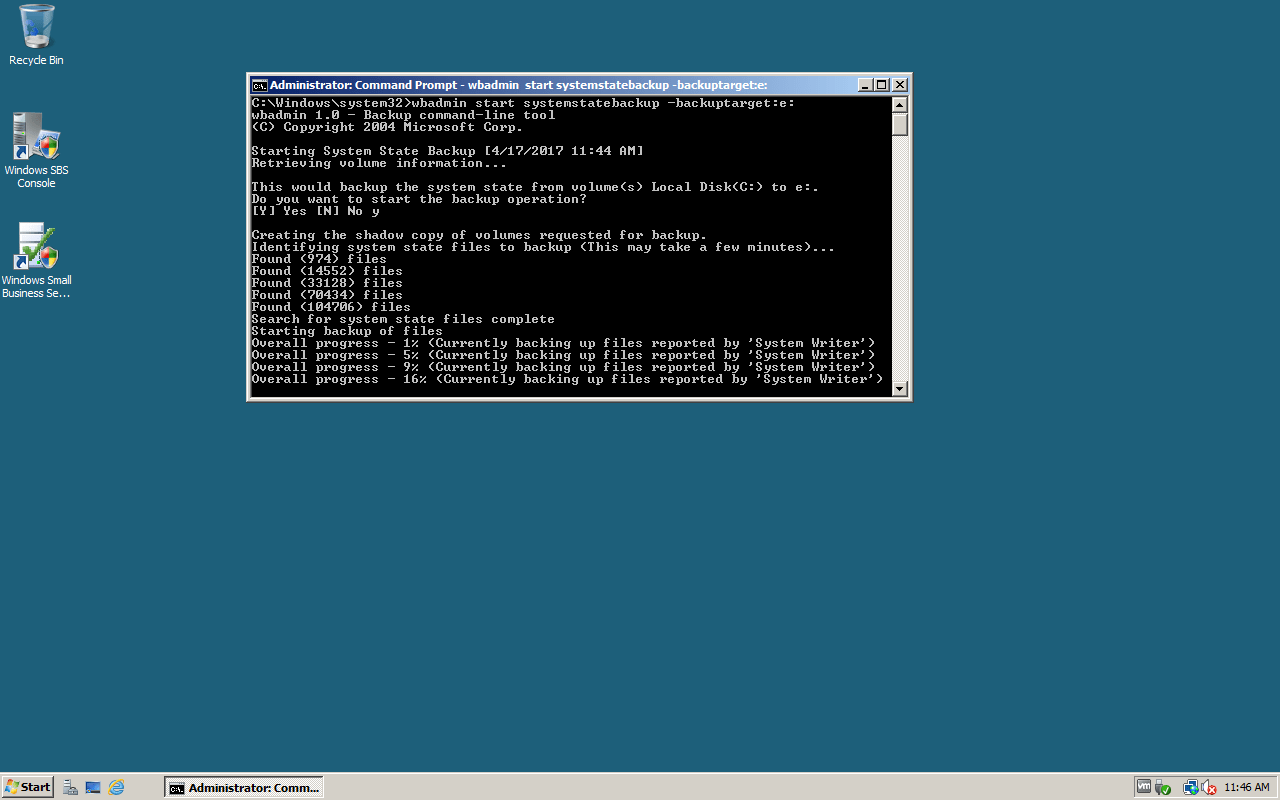Click the console scrollbar thumb

click(x=899, y=124)
